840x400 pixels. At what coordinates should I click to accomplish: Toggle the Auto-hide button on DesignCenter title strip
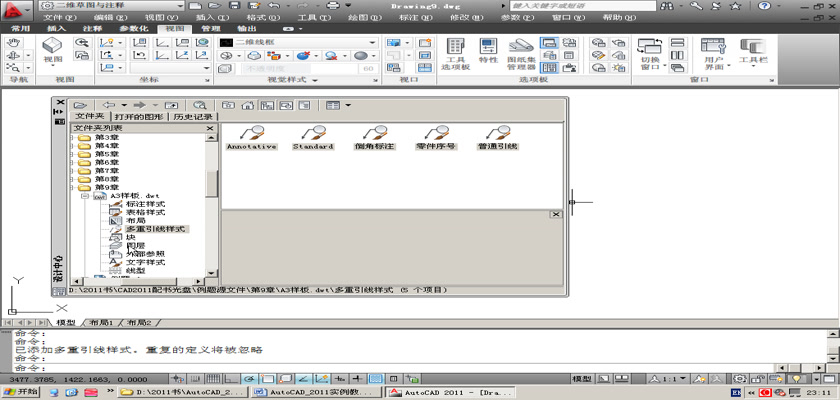[59, 111]
